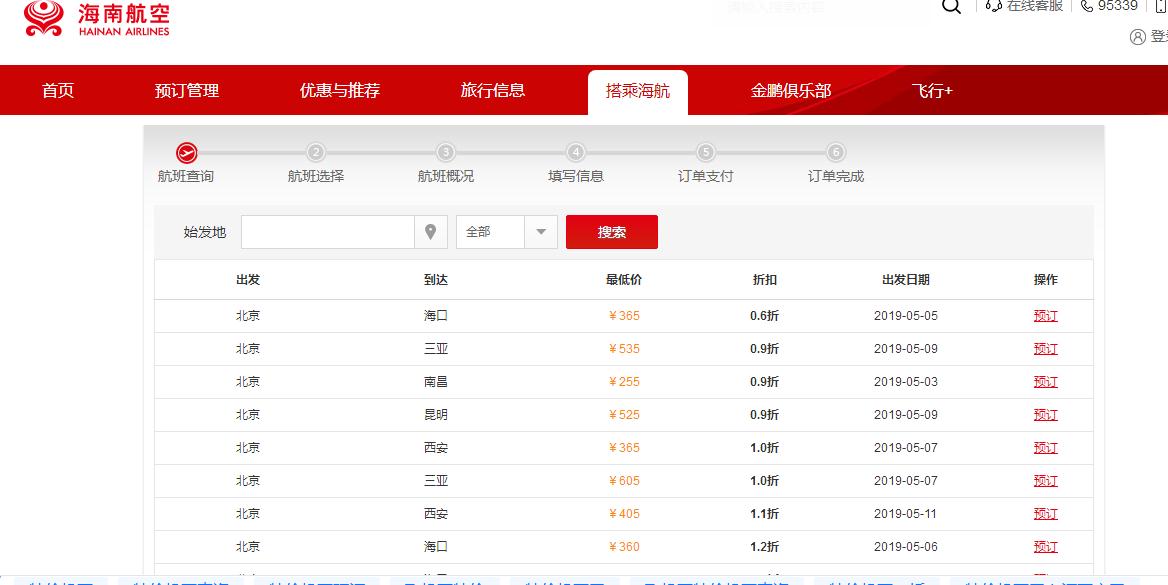
Task: Click the 最低价 column header
Action: (x=623, y=280)
